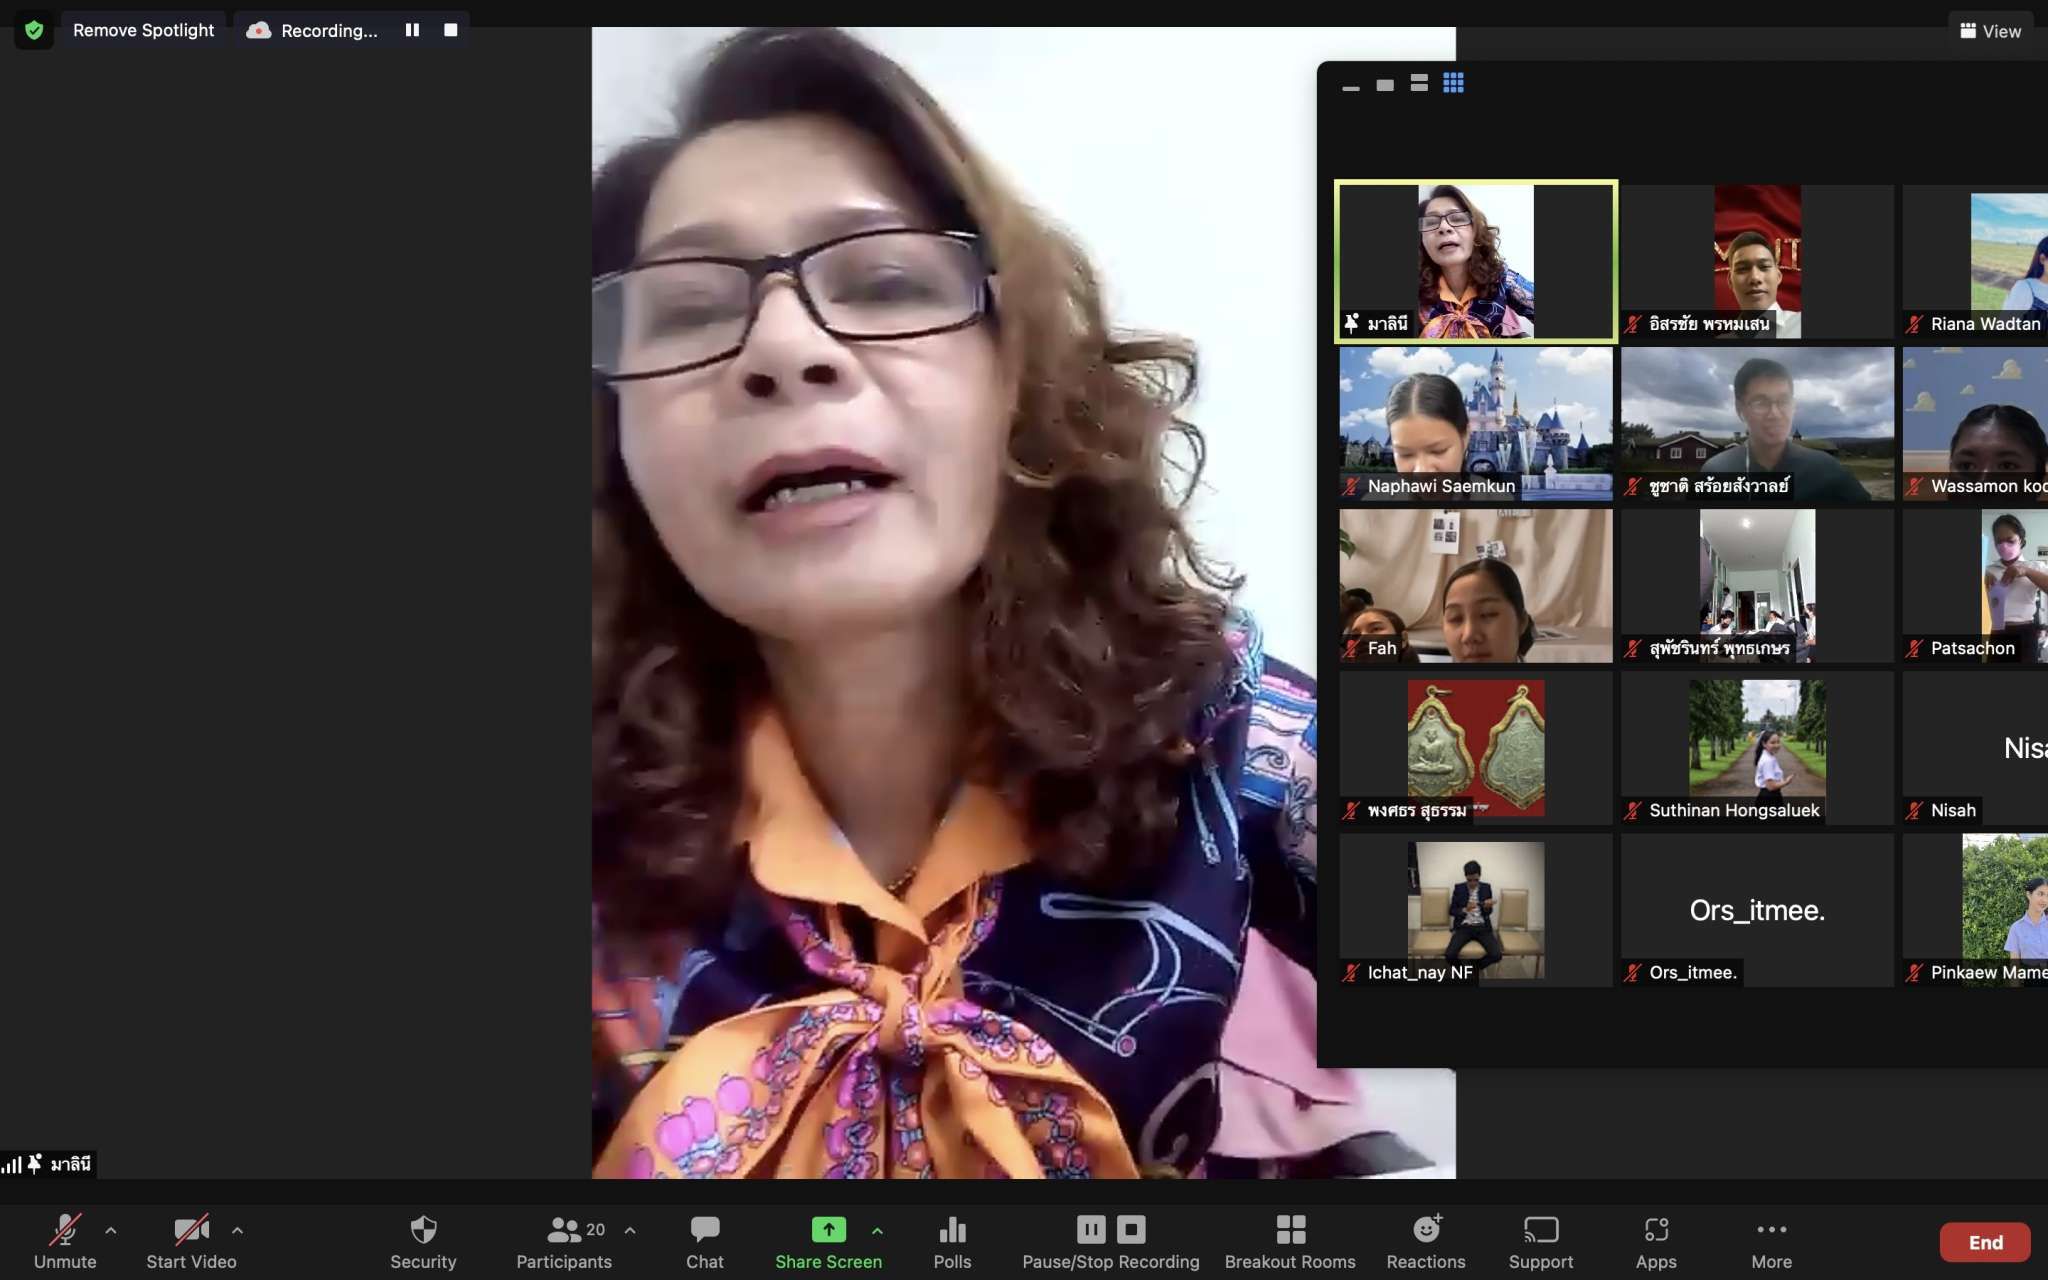Open the View menu at top right
Screen dimensions: 2048x1280
1990,31
